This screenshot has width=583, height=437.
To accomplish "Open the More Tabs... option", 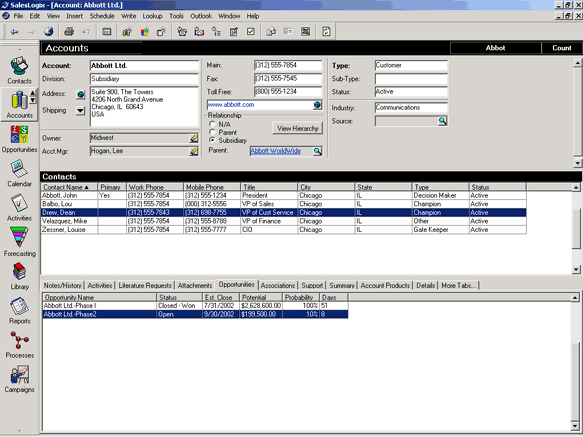I will 458,286.
